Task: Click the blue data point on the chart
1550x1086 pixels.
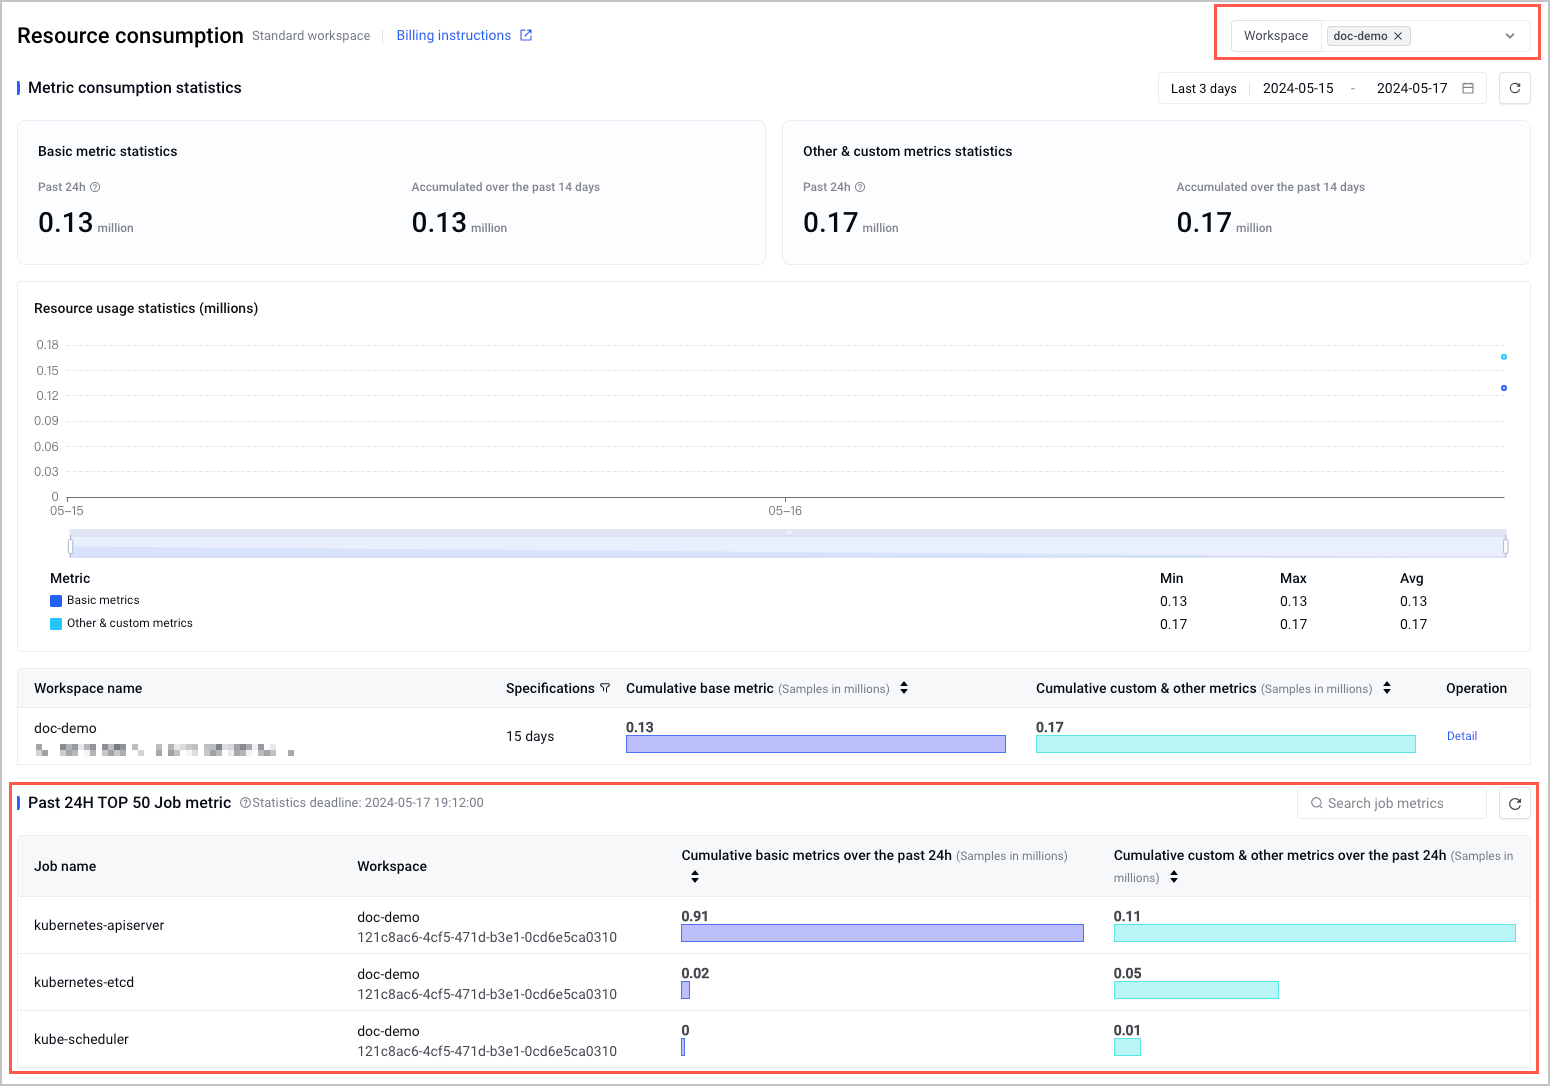Action: coord(1504,388)
